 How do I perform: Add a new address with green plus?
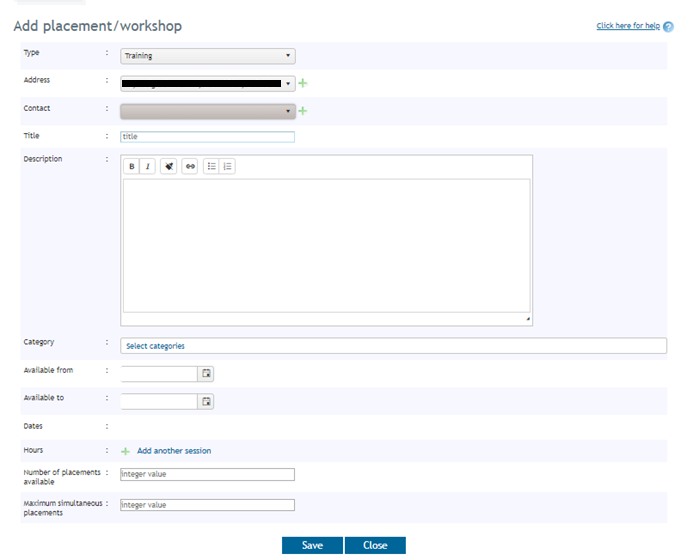click(x=303, y=83)
